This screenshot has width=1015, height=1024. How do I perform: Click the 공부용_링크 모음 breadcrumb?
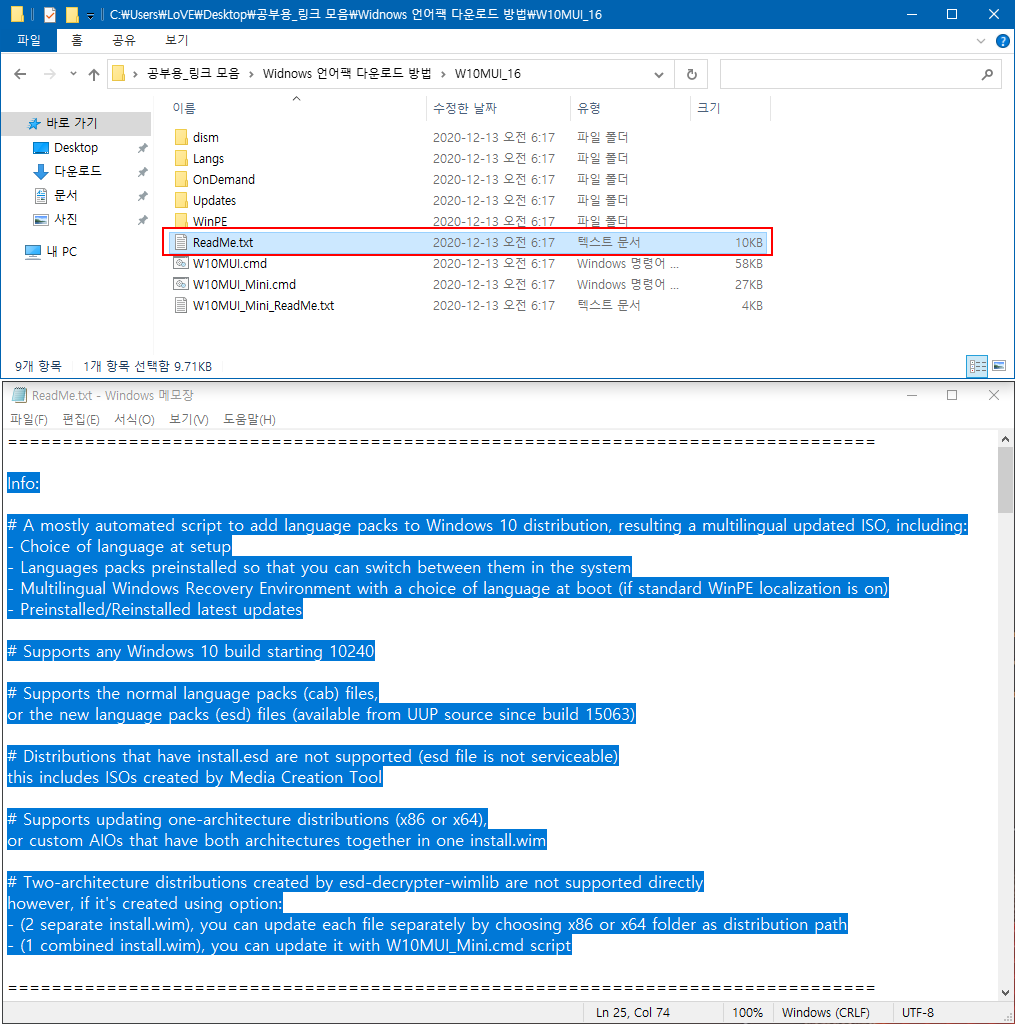[x=193, y=74]
